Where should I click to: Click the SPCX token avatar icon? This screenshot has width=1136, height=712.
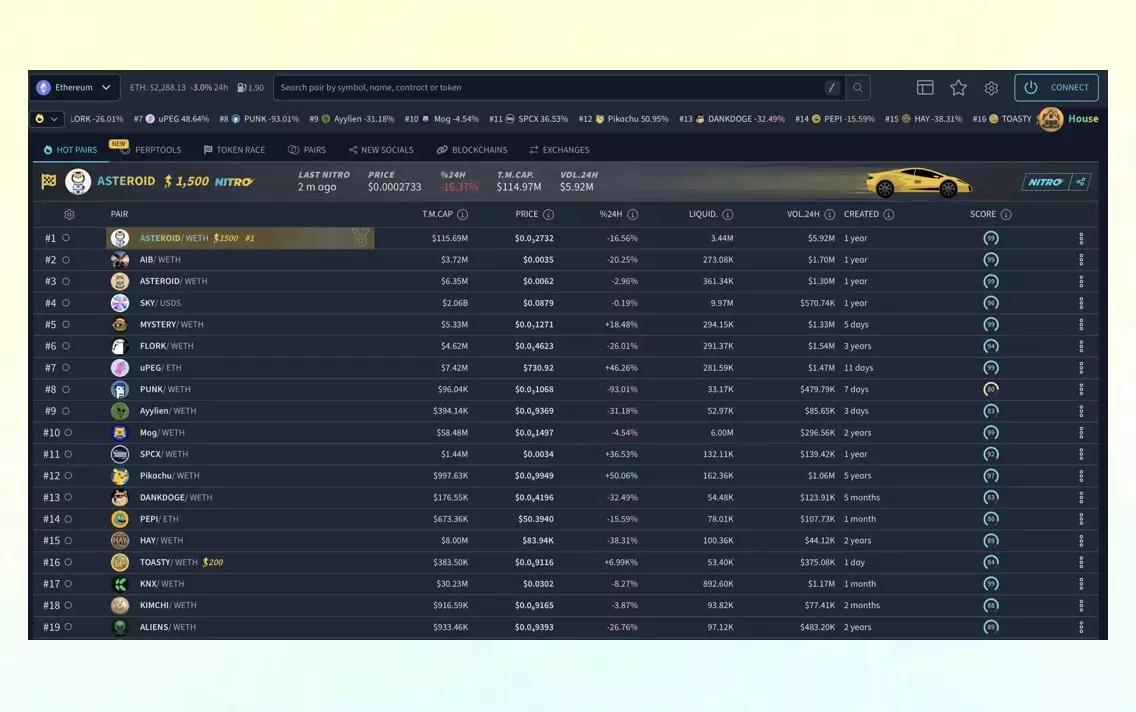[120, 454]
